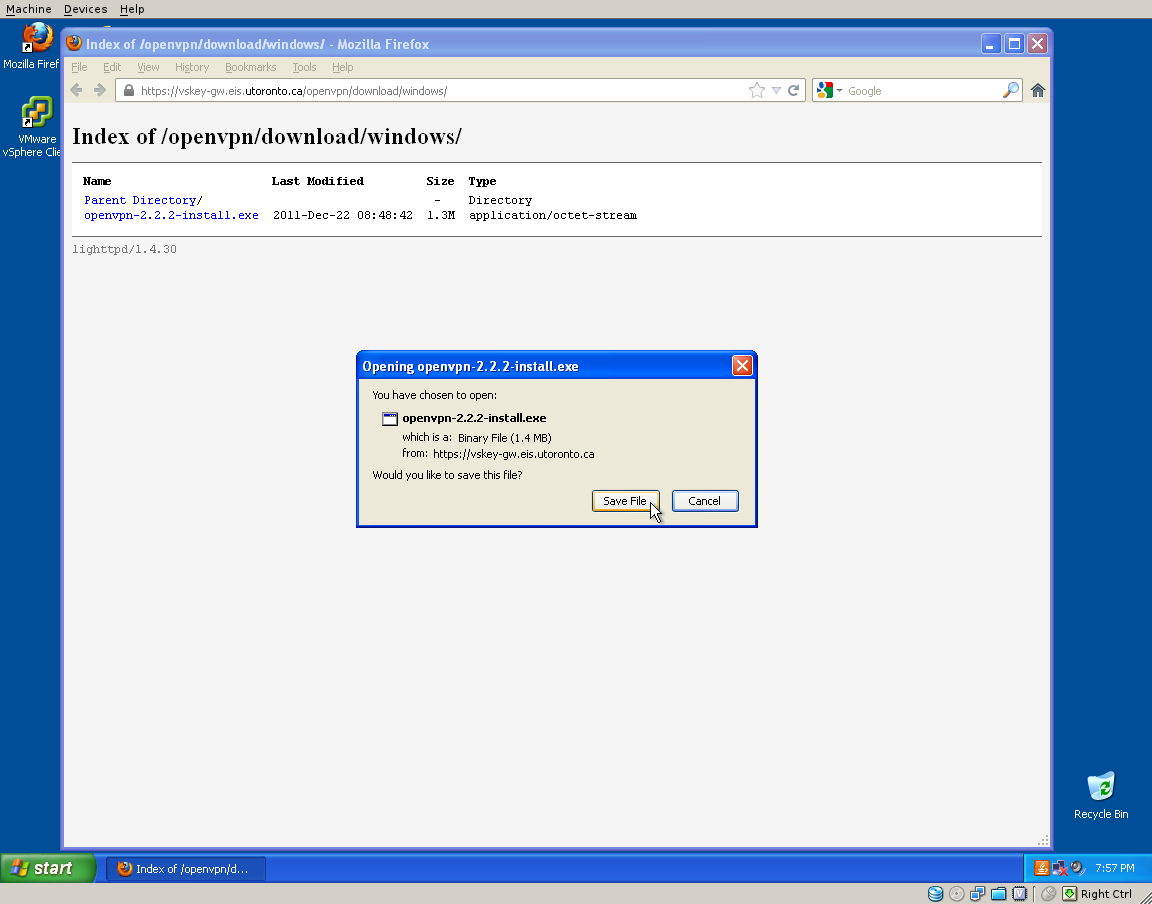Click the VirtualBox shared folders status icon
Screen dimensions: 1152x904
(x=998, y=894)
